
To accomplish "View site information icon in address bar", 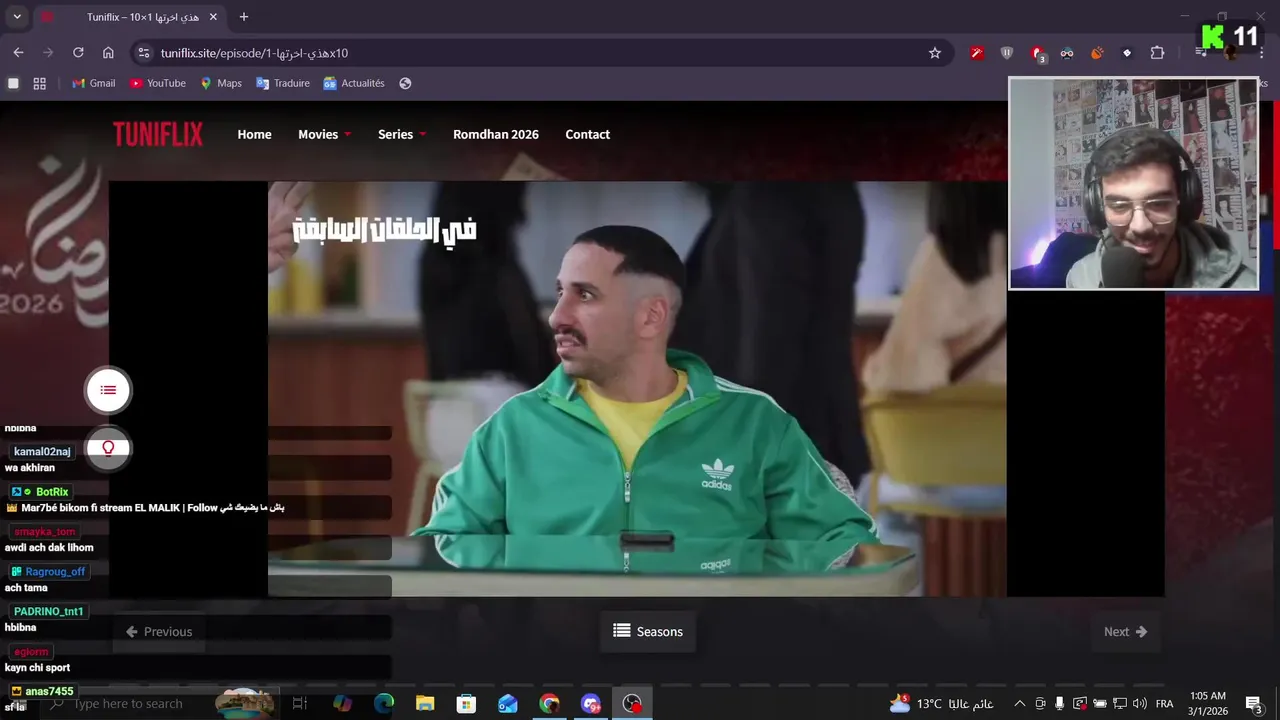I will tap(143, 53).
